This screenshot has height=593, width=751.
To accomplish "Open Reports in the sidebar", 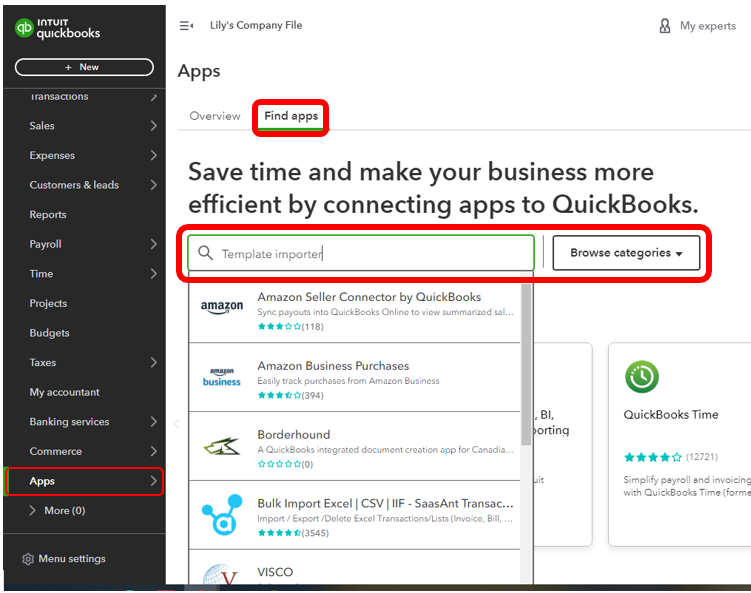I will (x=48, y=215).
